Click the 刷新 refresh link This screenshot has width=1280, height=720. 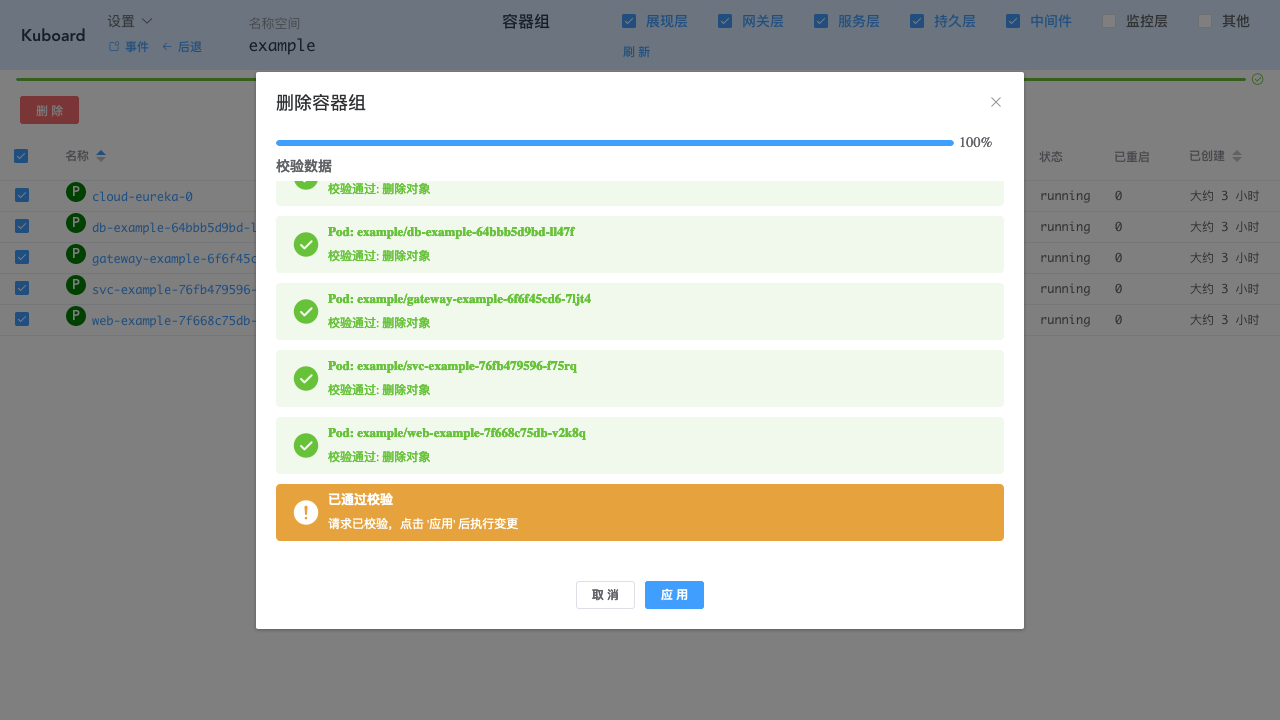coord(637,51)
